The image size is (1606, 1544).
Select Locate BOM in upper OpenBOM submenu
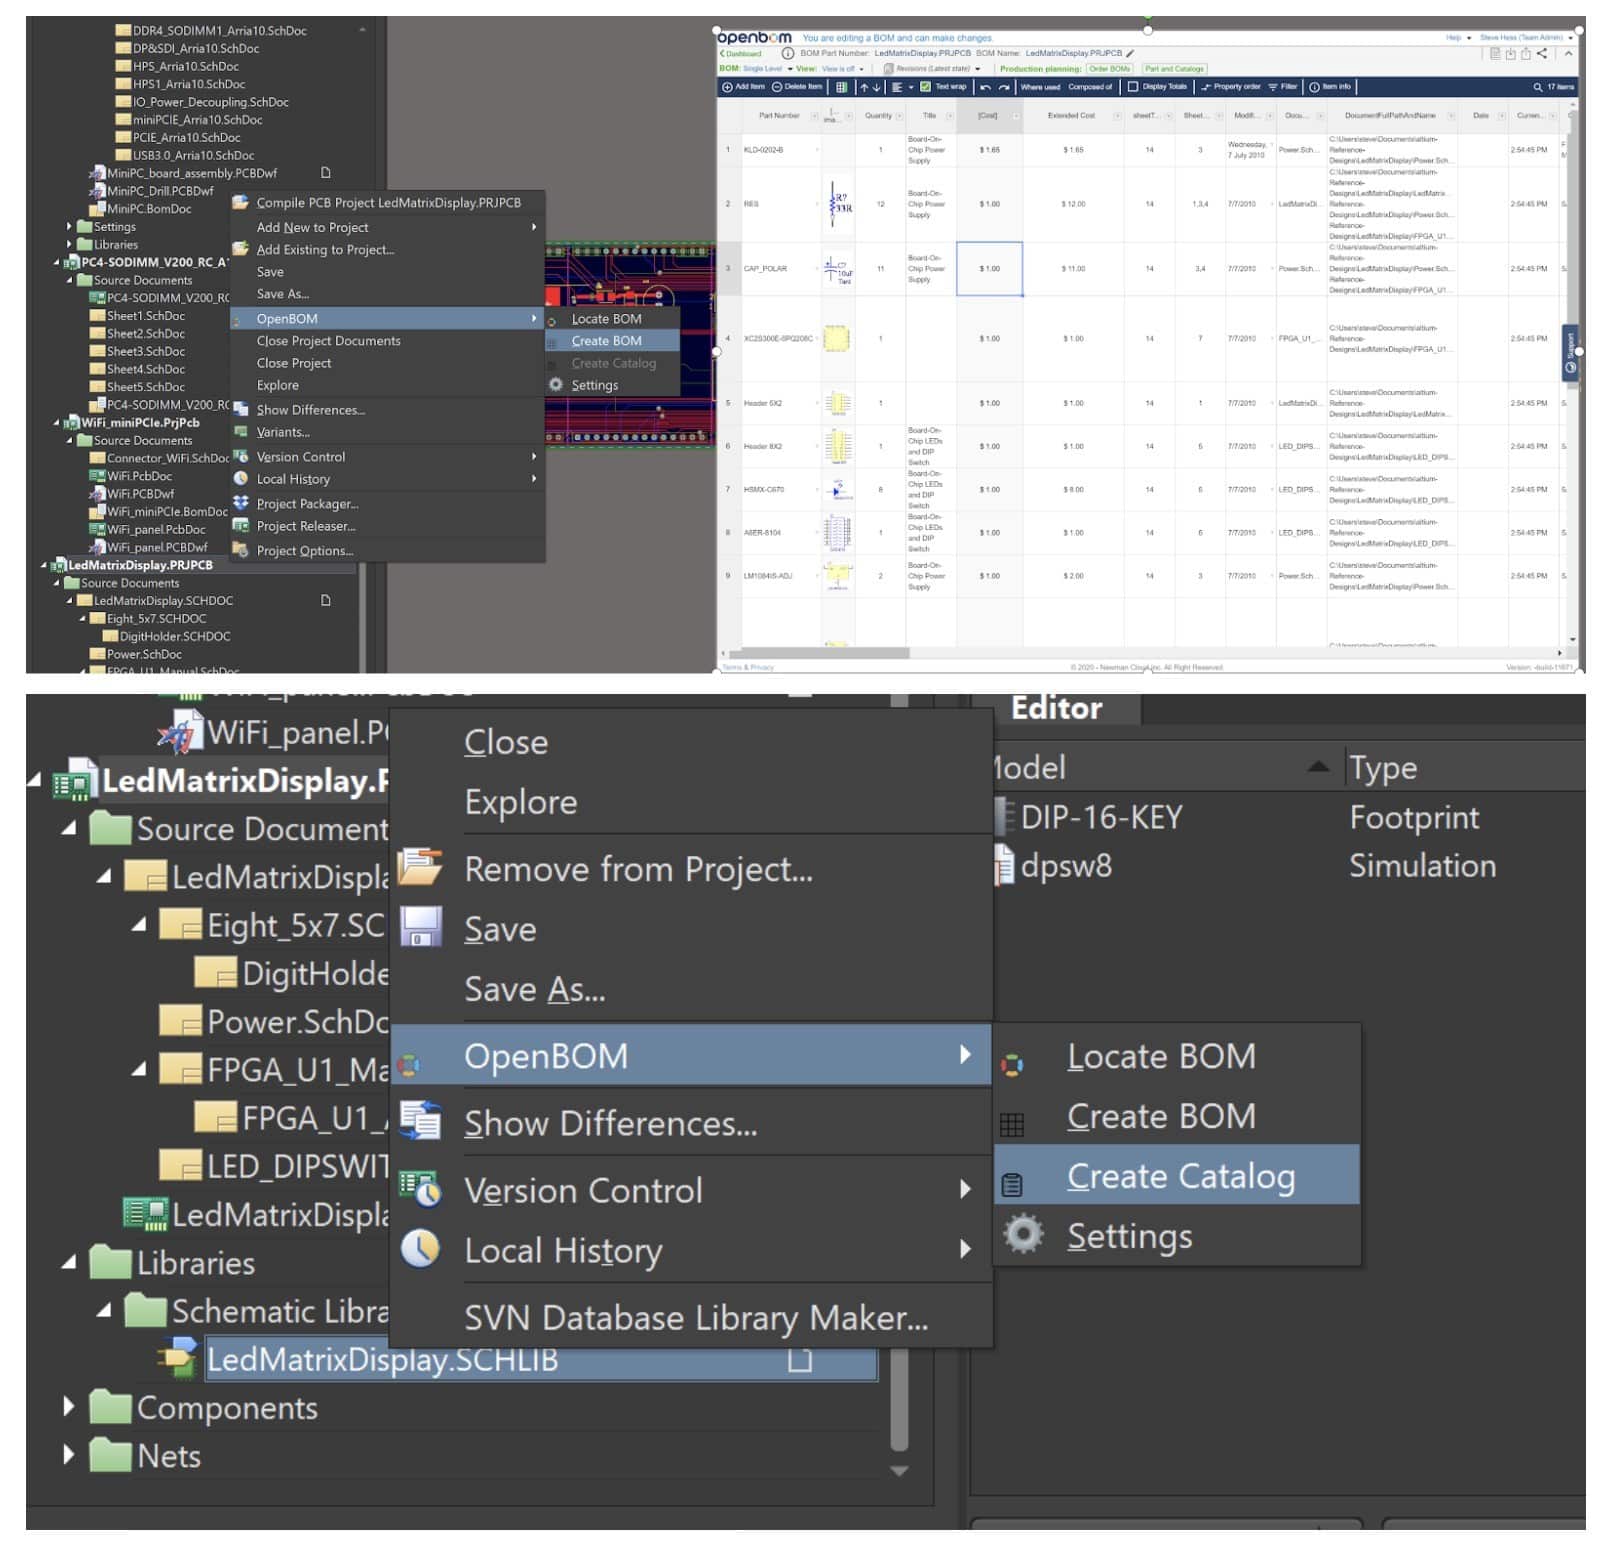click(x=613, y=319)
